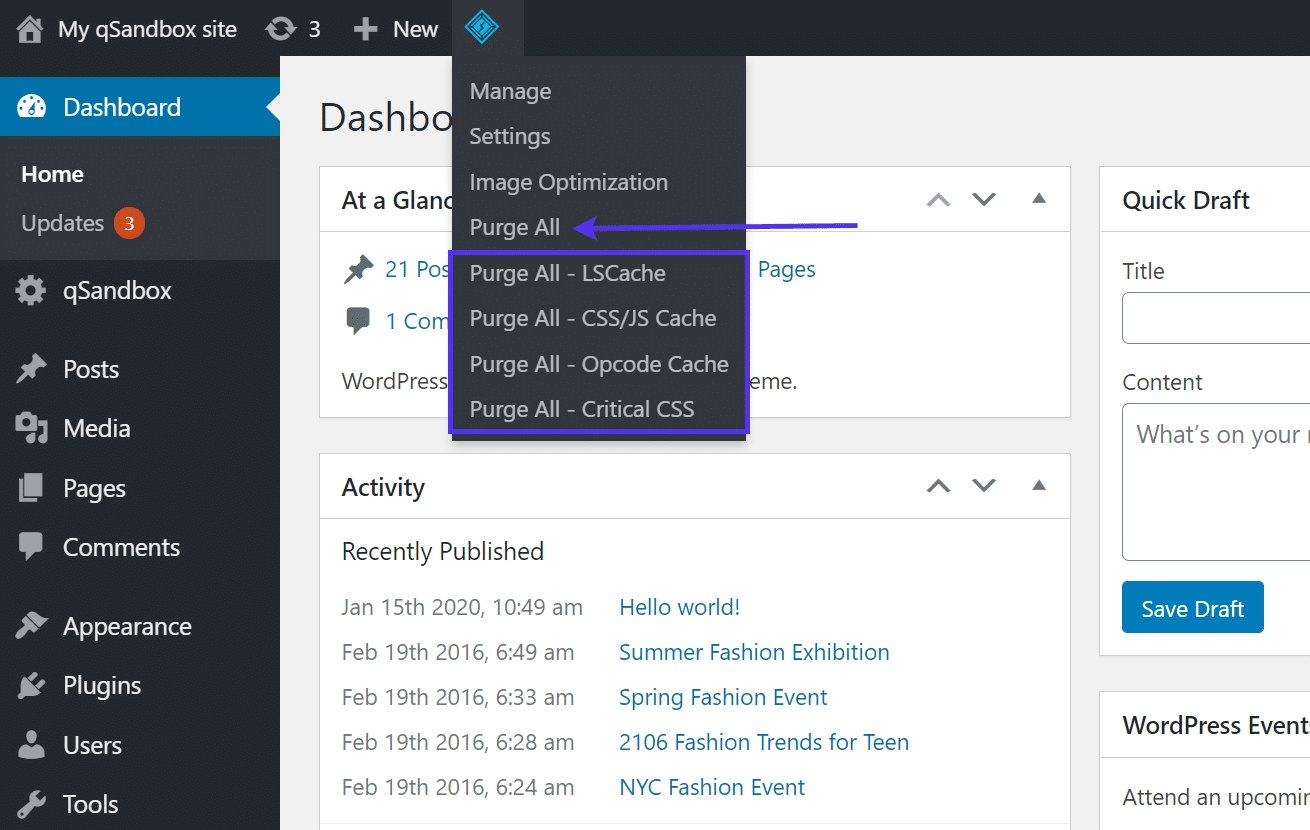Click the pushpin icon beside 21 Posts
The height and width of the screenshot is (830, 1310).
coord(356,268)
